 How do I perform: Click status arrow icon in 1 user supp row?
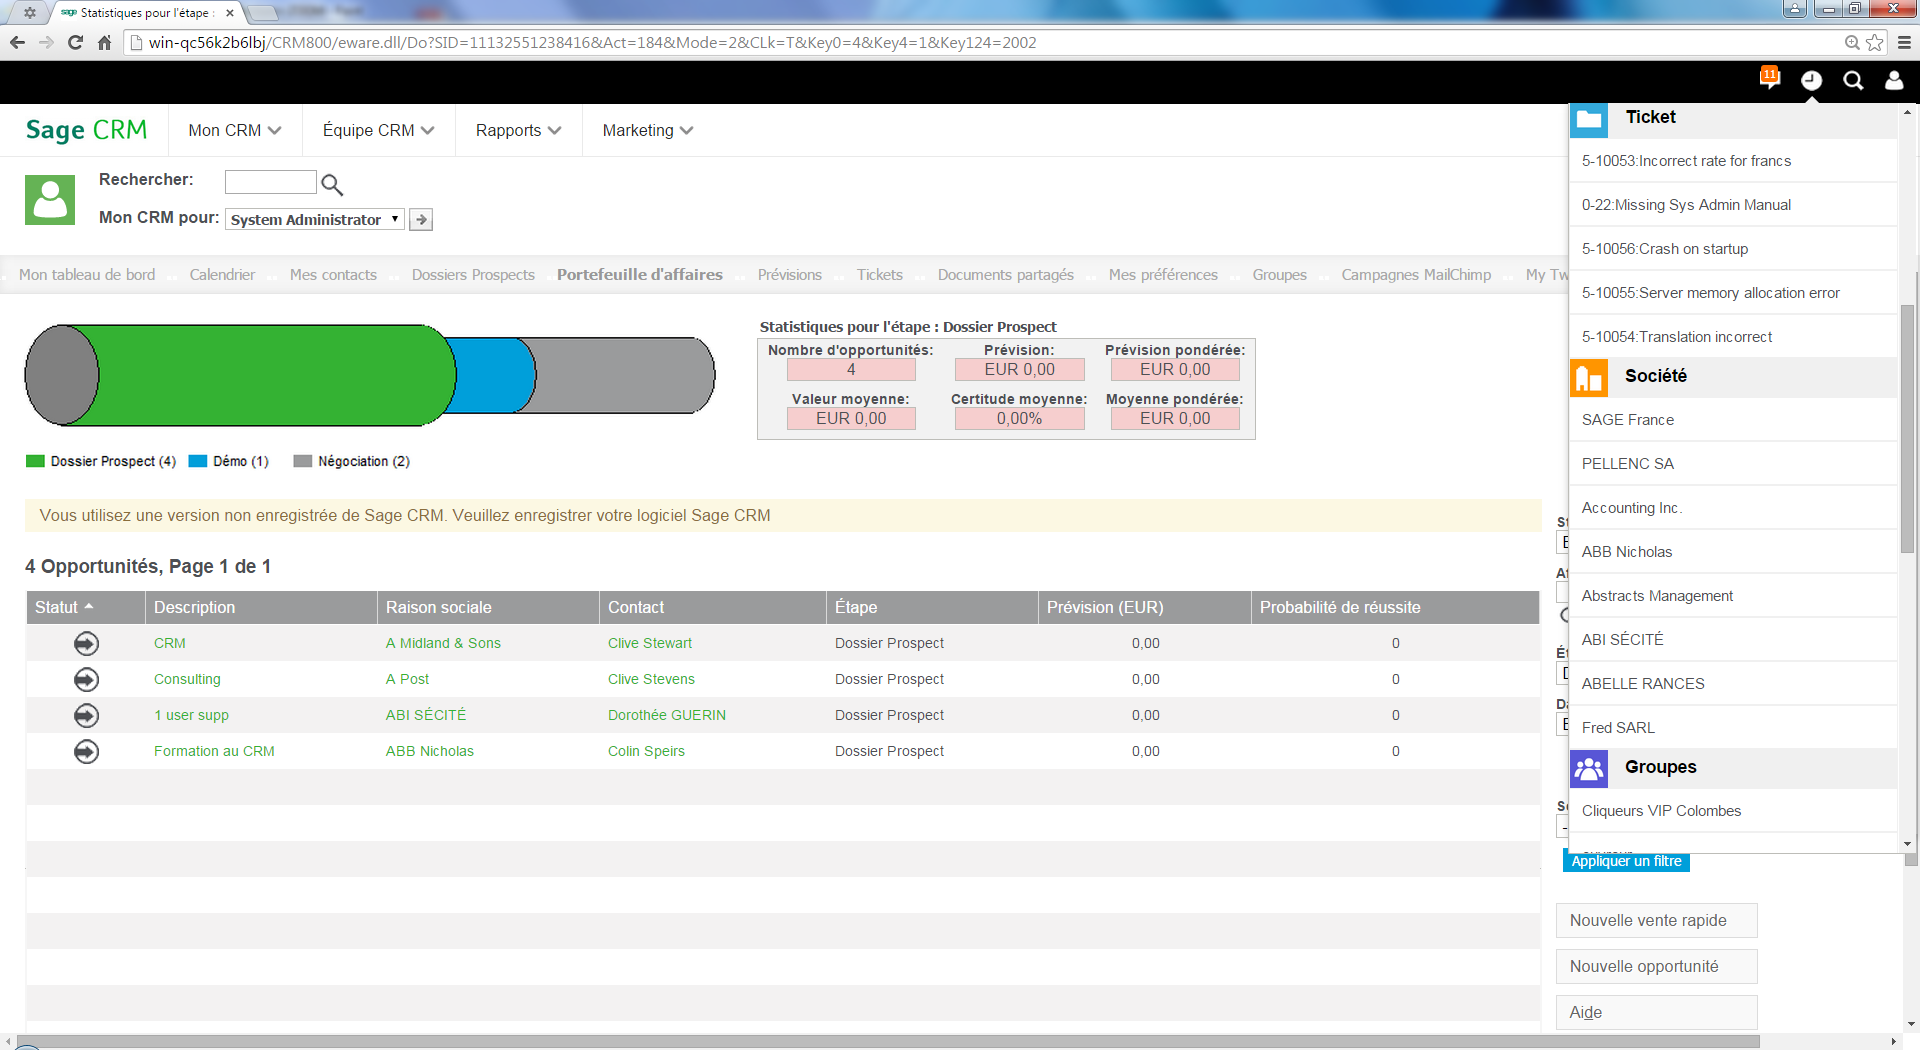point(87,715)
